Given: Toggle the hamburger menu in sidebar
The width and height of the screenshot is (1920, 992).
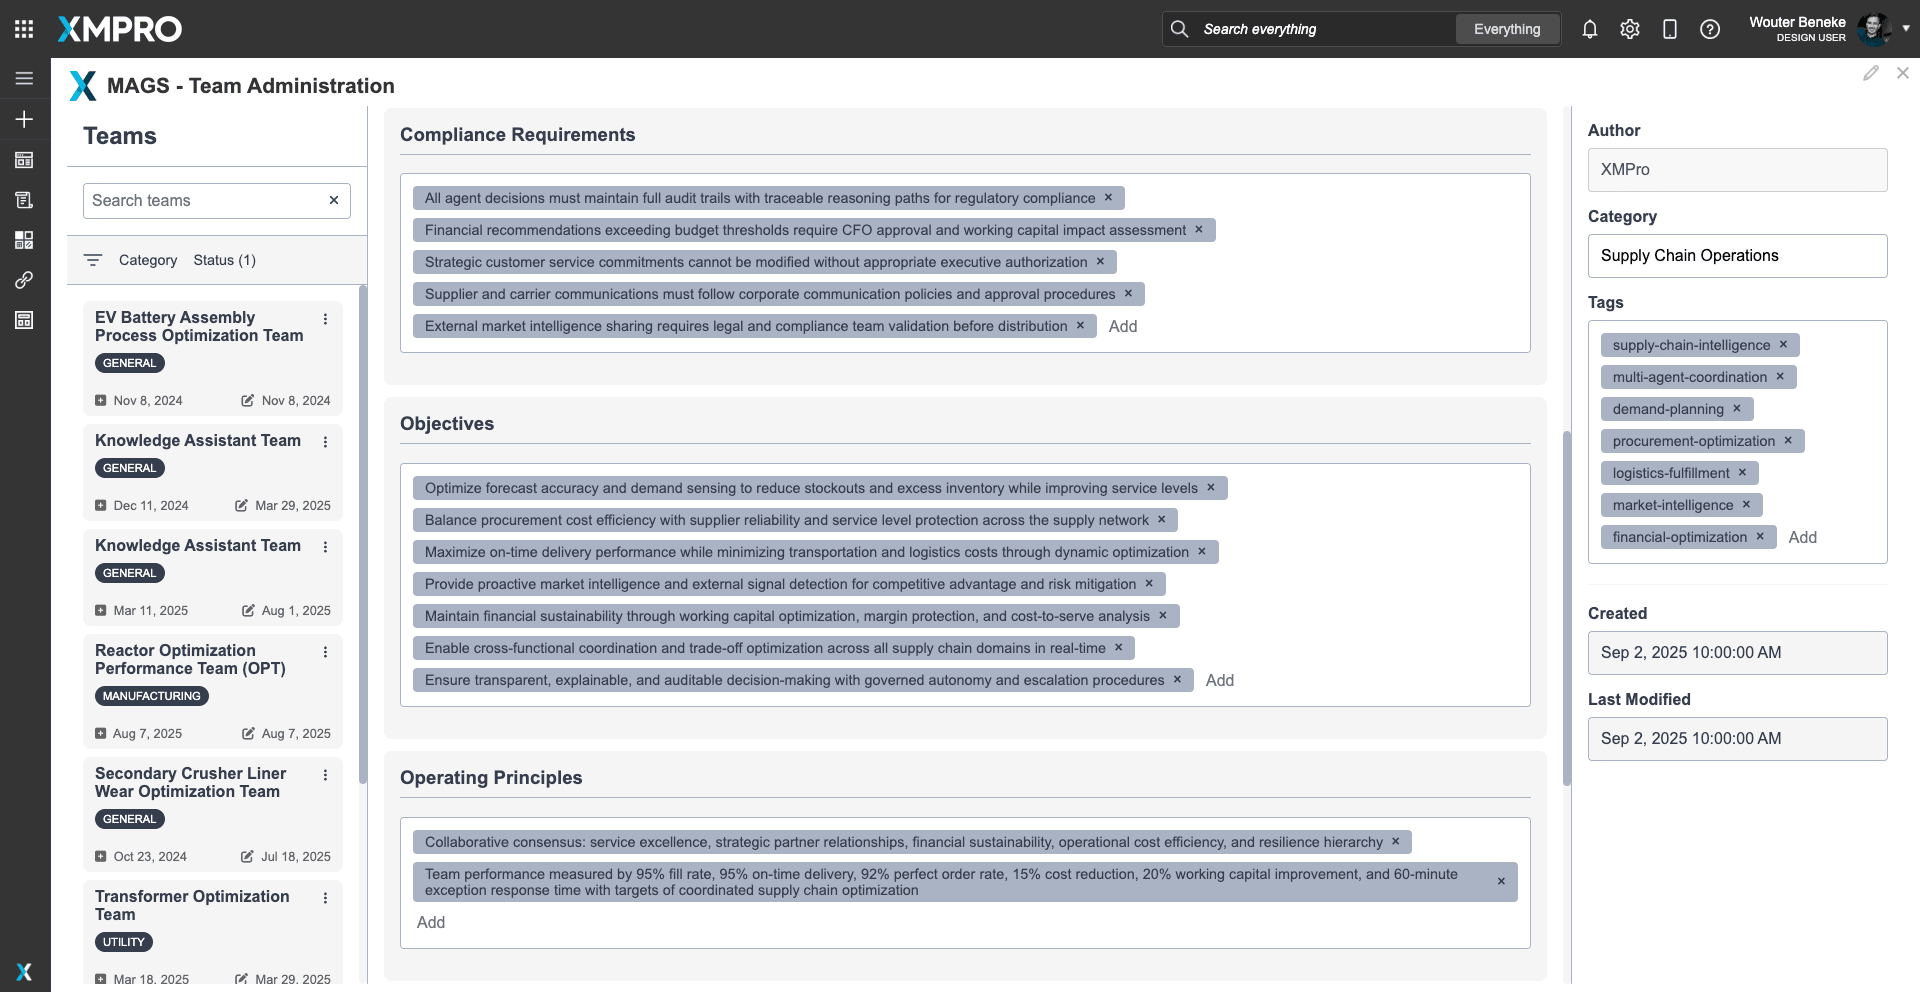Looking at the screenshot, I should pos(24,78).
